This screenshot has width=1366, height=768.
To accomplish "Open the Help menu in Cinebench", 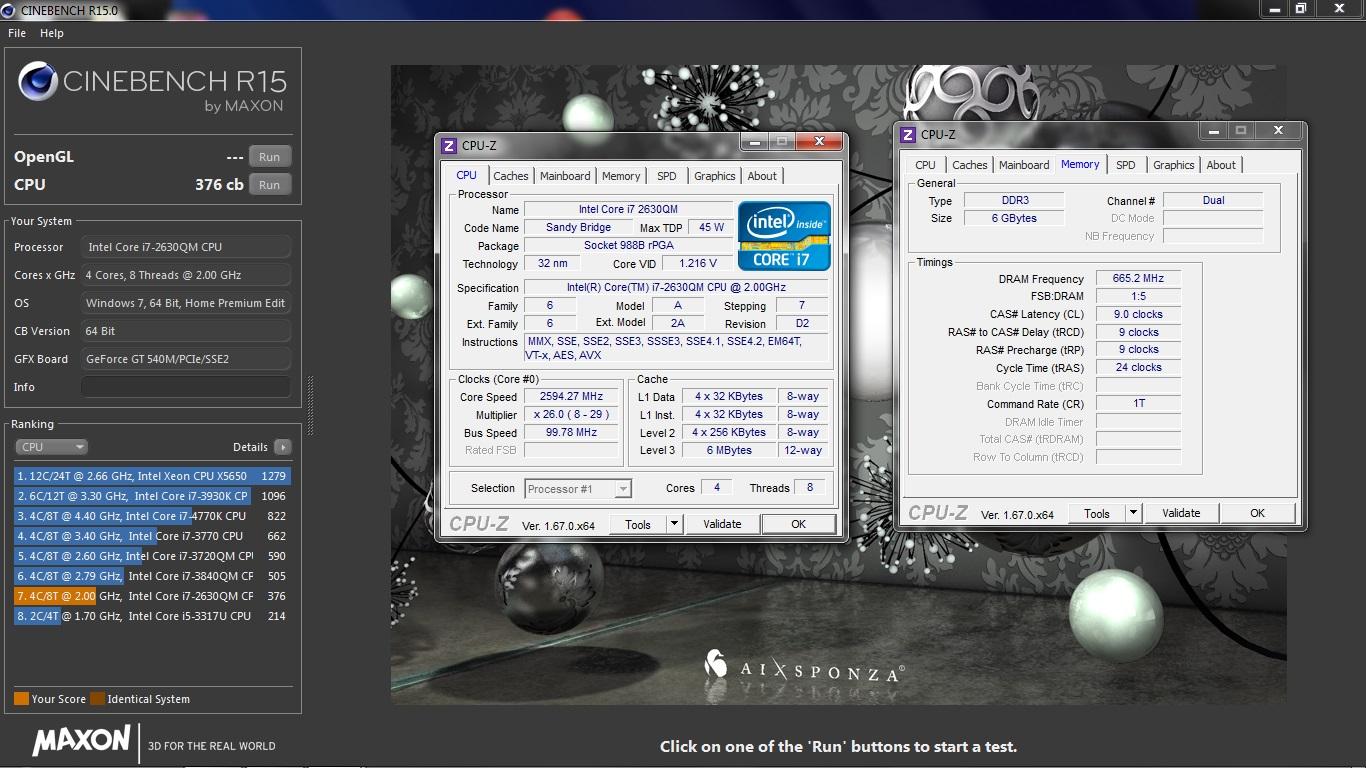I will point(52,33).
